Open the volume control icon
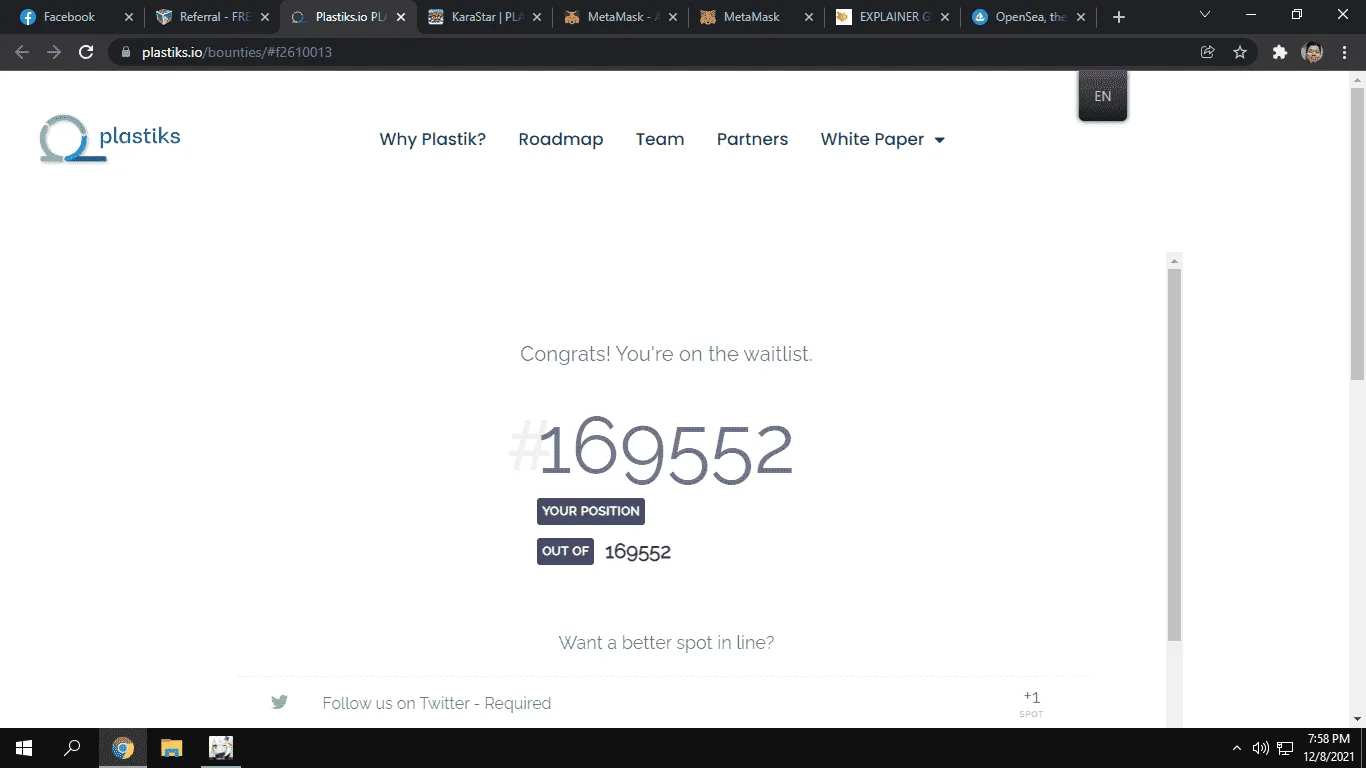 point(1260,748)
